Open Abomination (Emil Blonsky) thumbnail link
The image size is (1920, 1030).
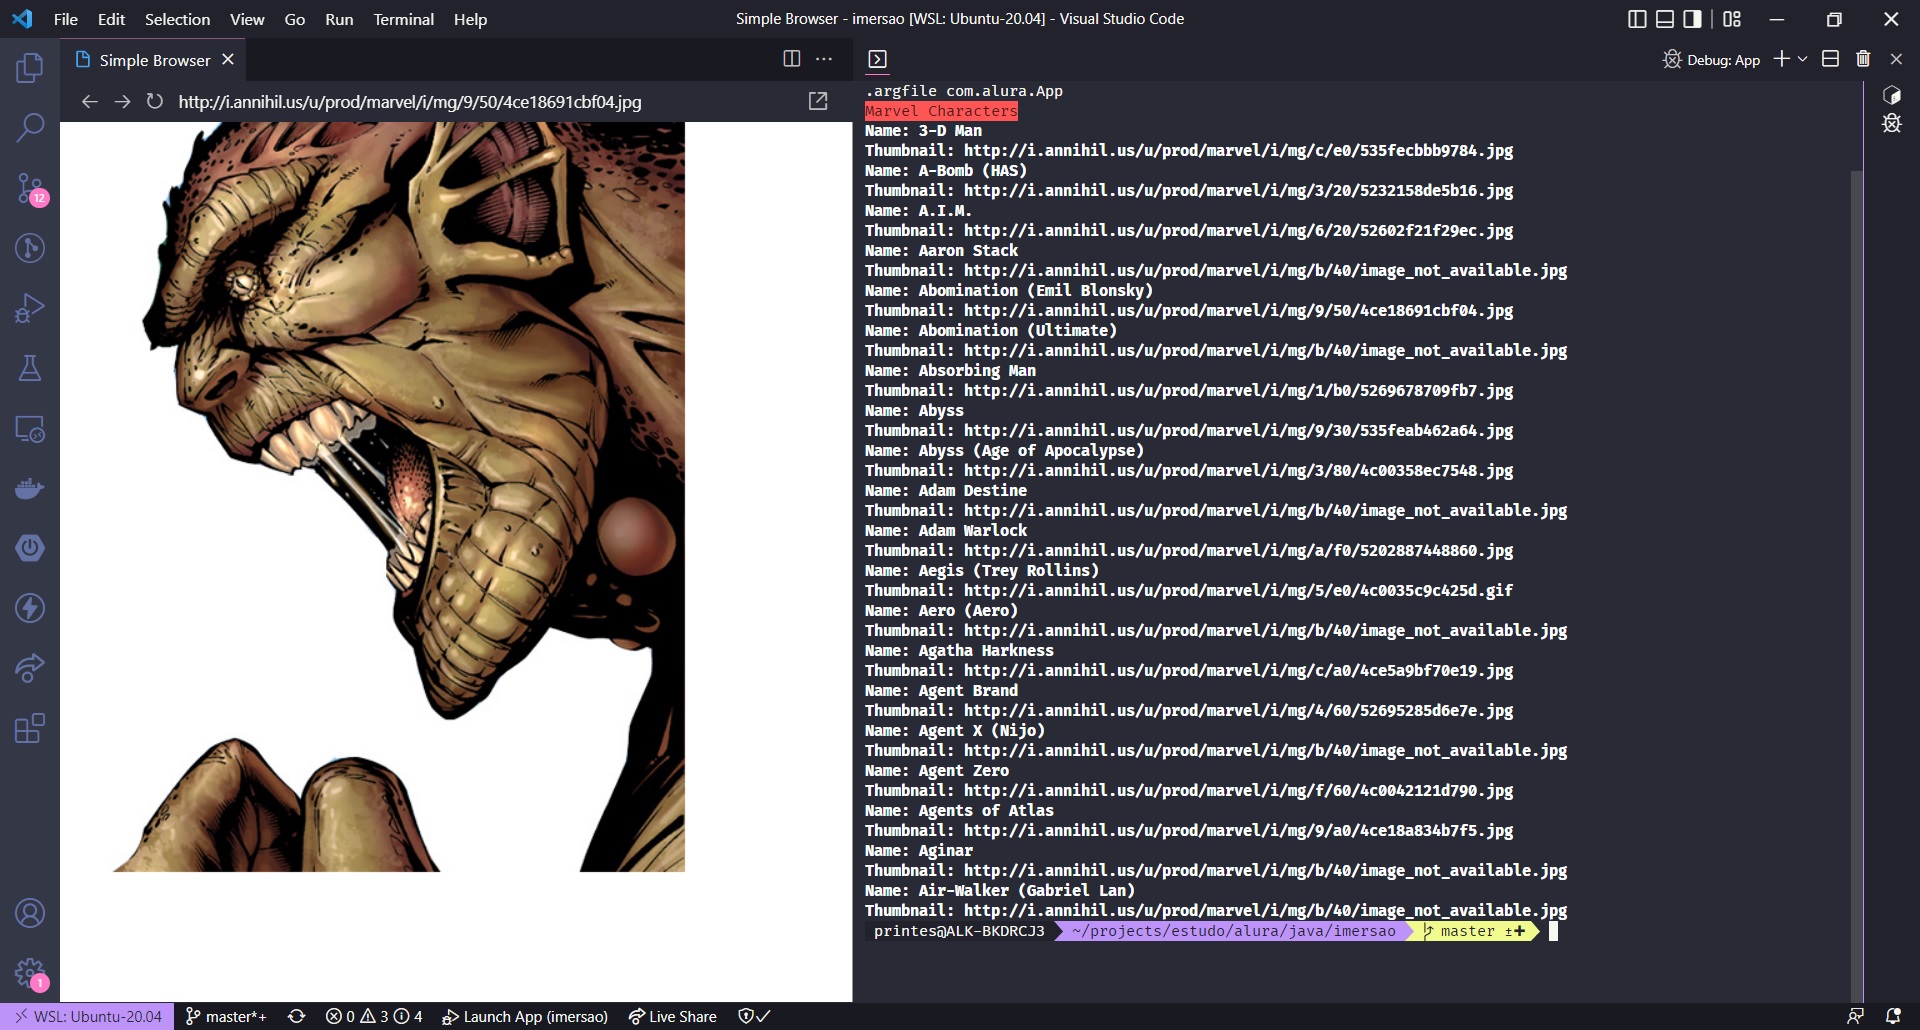pos(1238,310)
